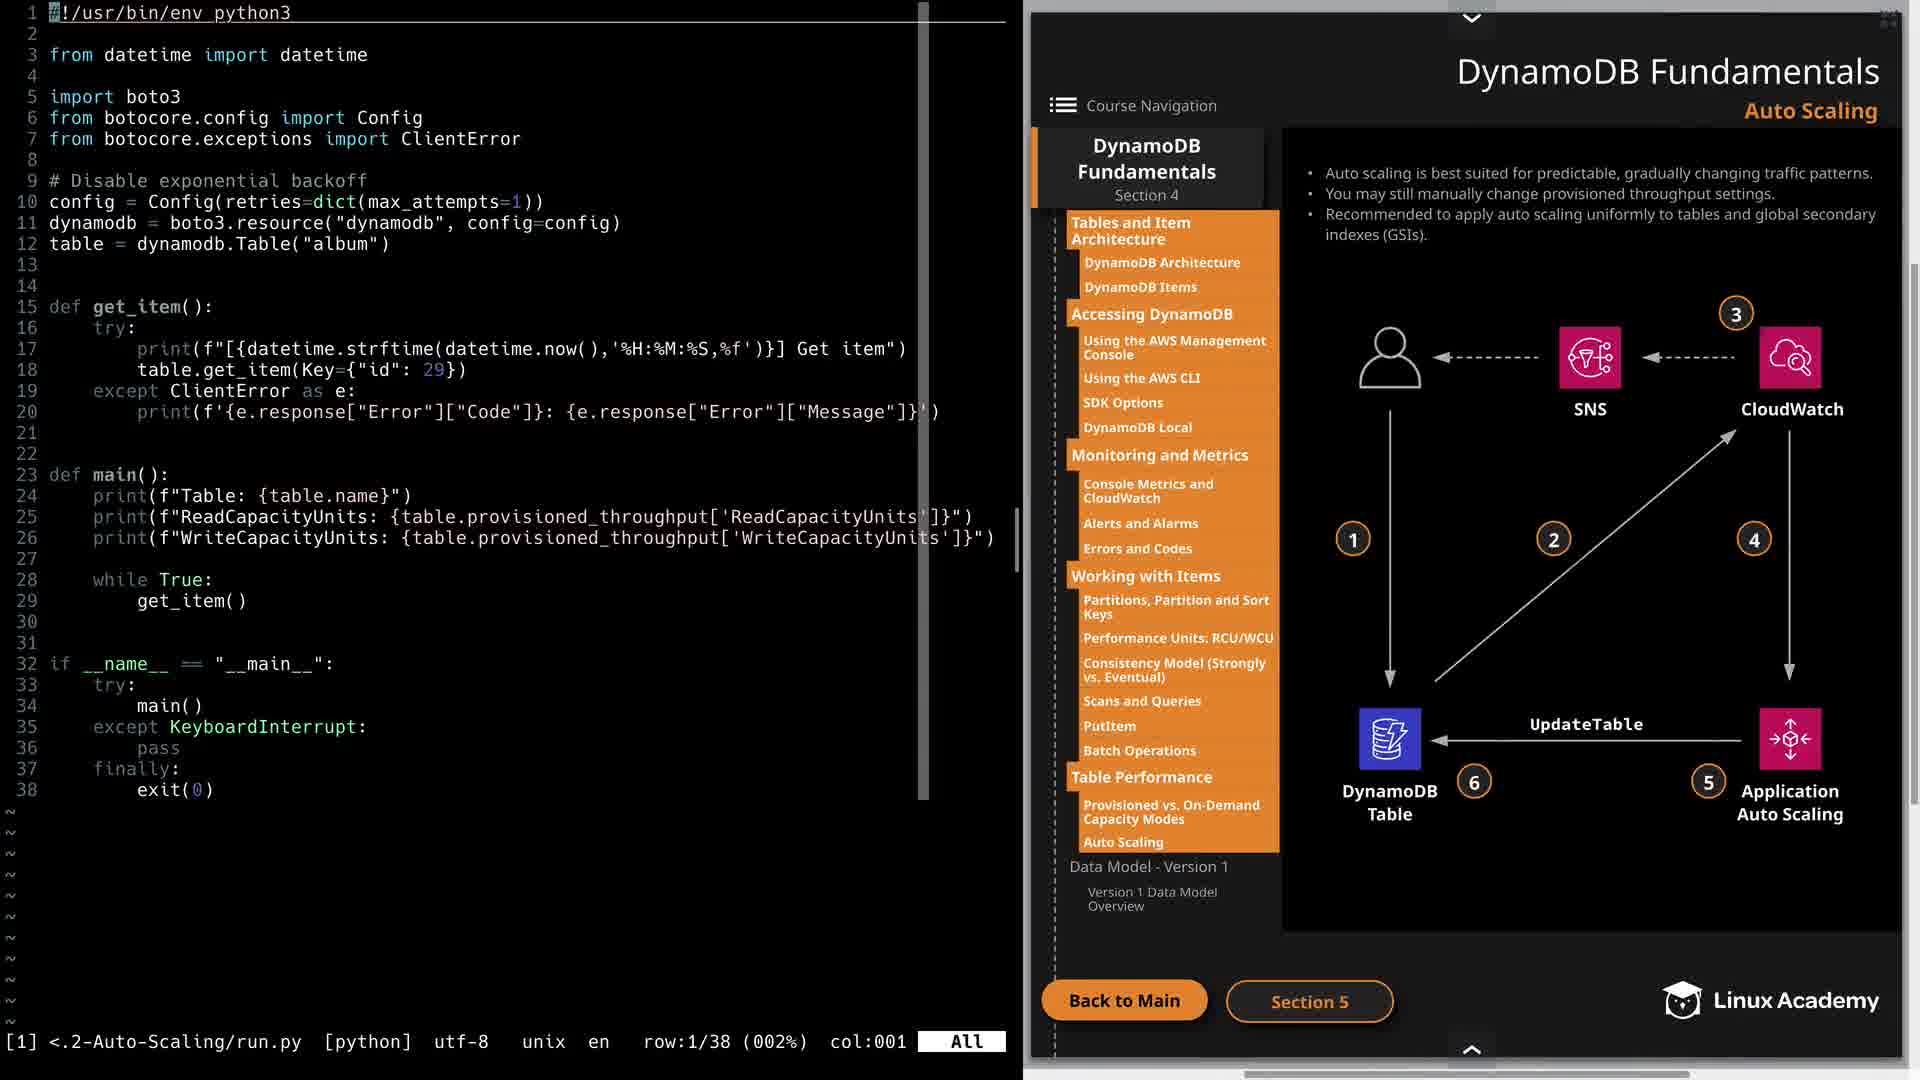Open the Data Model - Version 1 section
Viewport: 1920px width, 1080px height.
[x=1148, y=867]
